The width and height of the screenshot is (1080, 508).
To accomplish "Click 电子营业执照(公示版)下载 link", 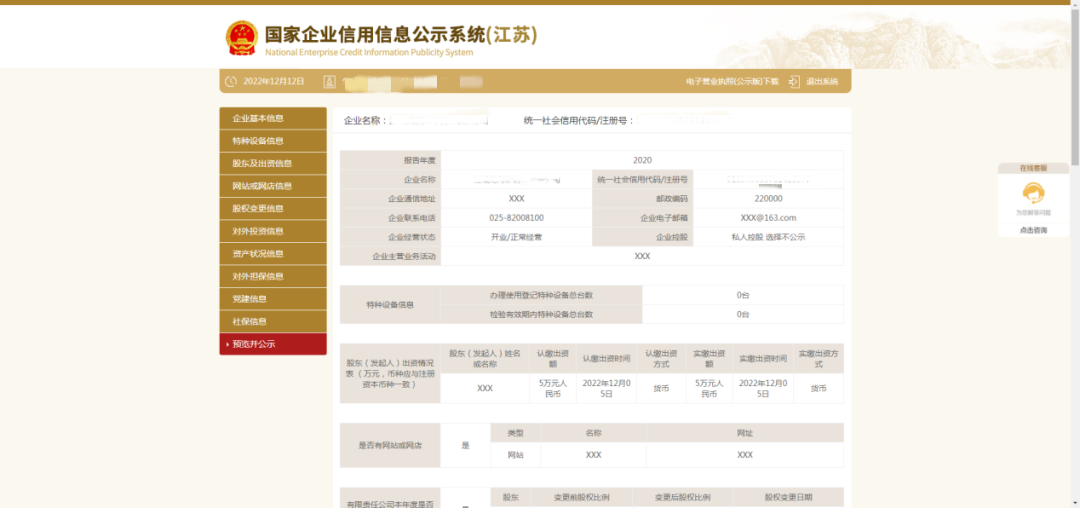I will [732, 81].
